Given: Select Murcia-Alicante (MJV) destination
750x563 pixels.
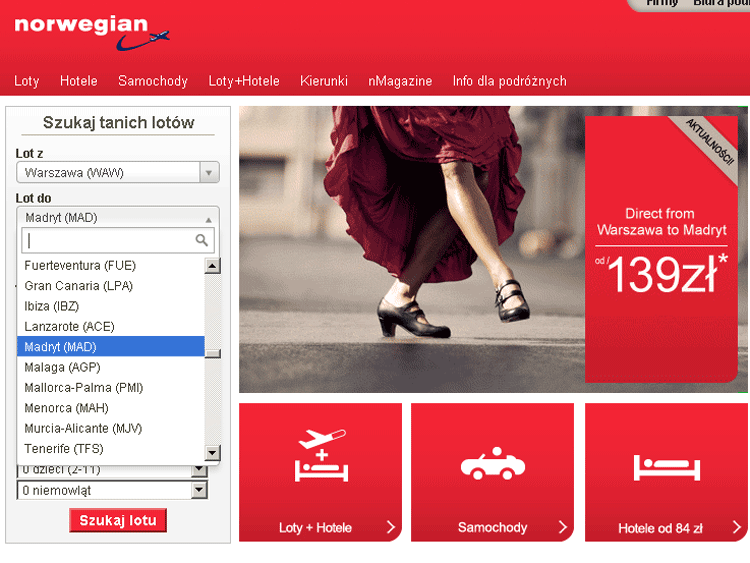Looking at the screenshot, I should point(111,428).
